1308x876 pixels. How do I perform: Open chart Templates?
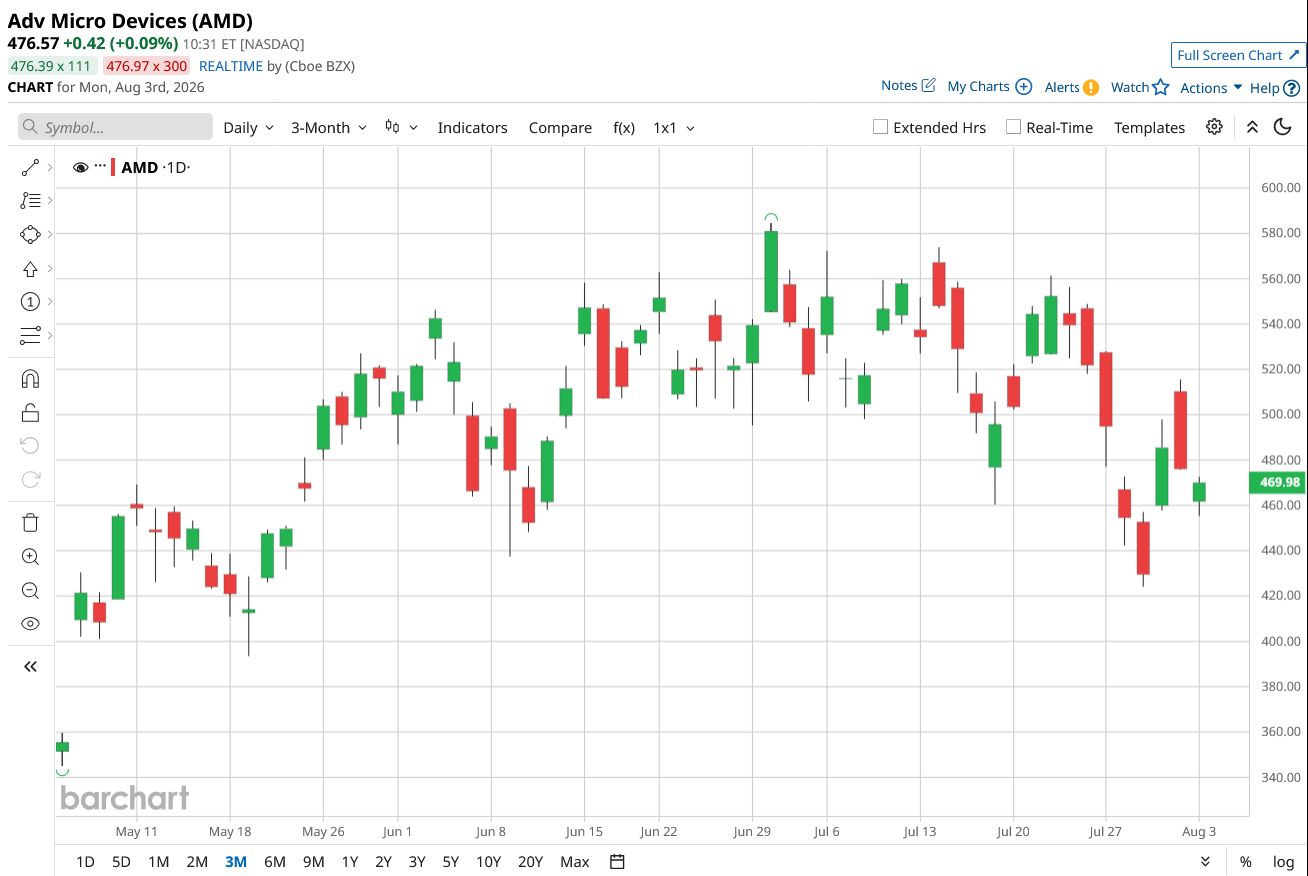coord(1150,127)
